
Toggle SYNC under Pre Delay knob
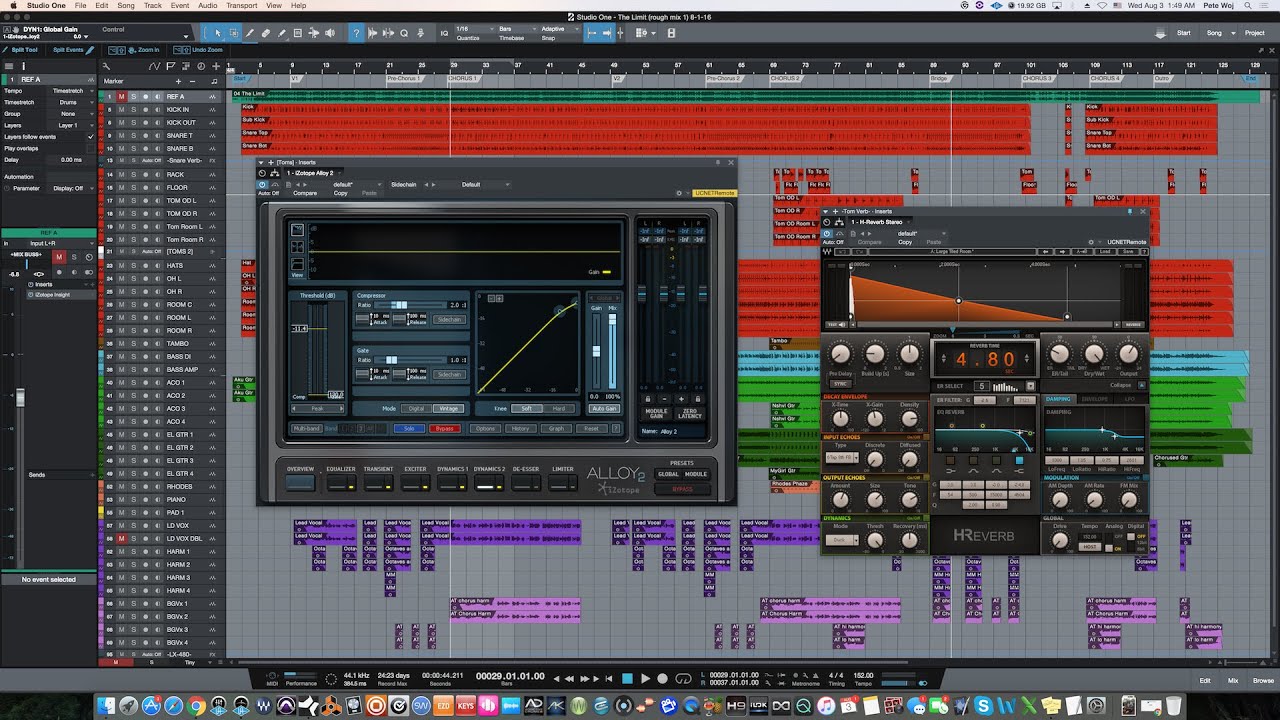click(840, 383)
